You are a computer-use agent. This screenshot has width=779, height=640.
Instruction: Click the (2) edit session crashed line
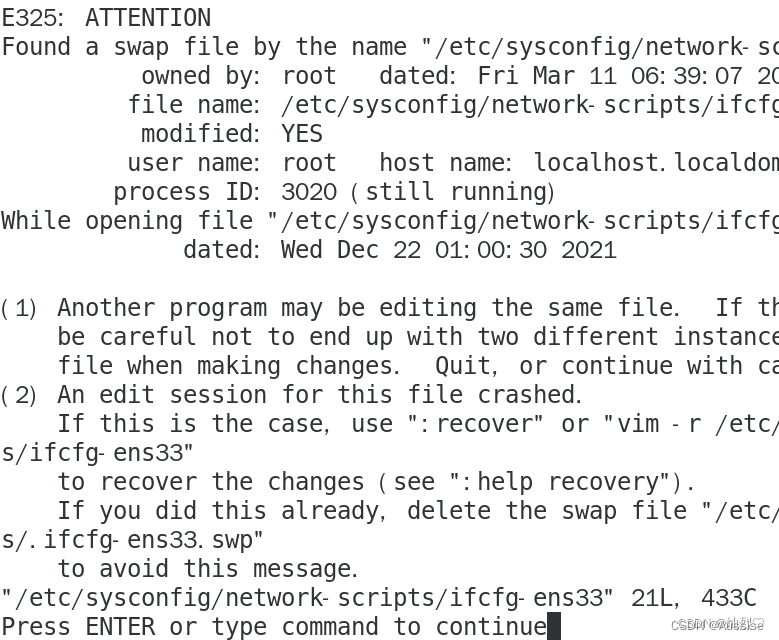pos(292,396)
